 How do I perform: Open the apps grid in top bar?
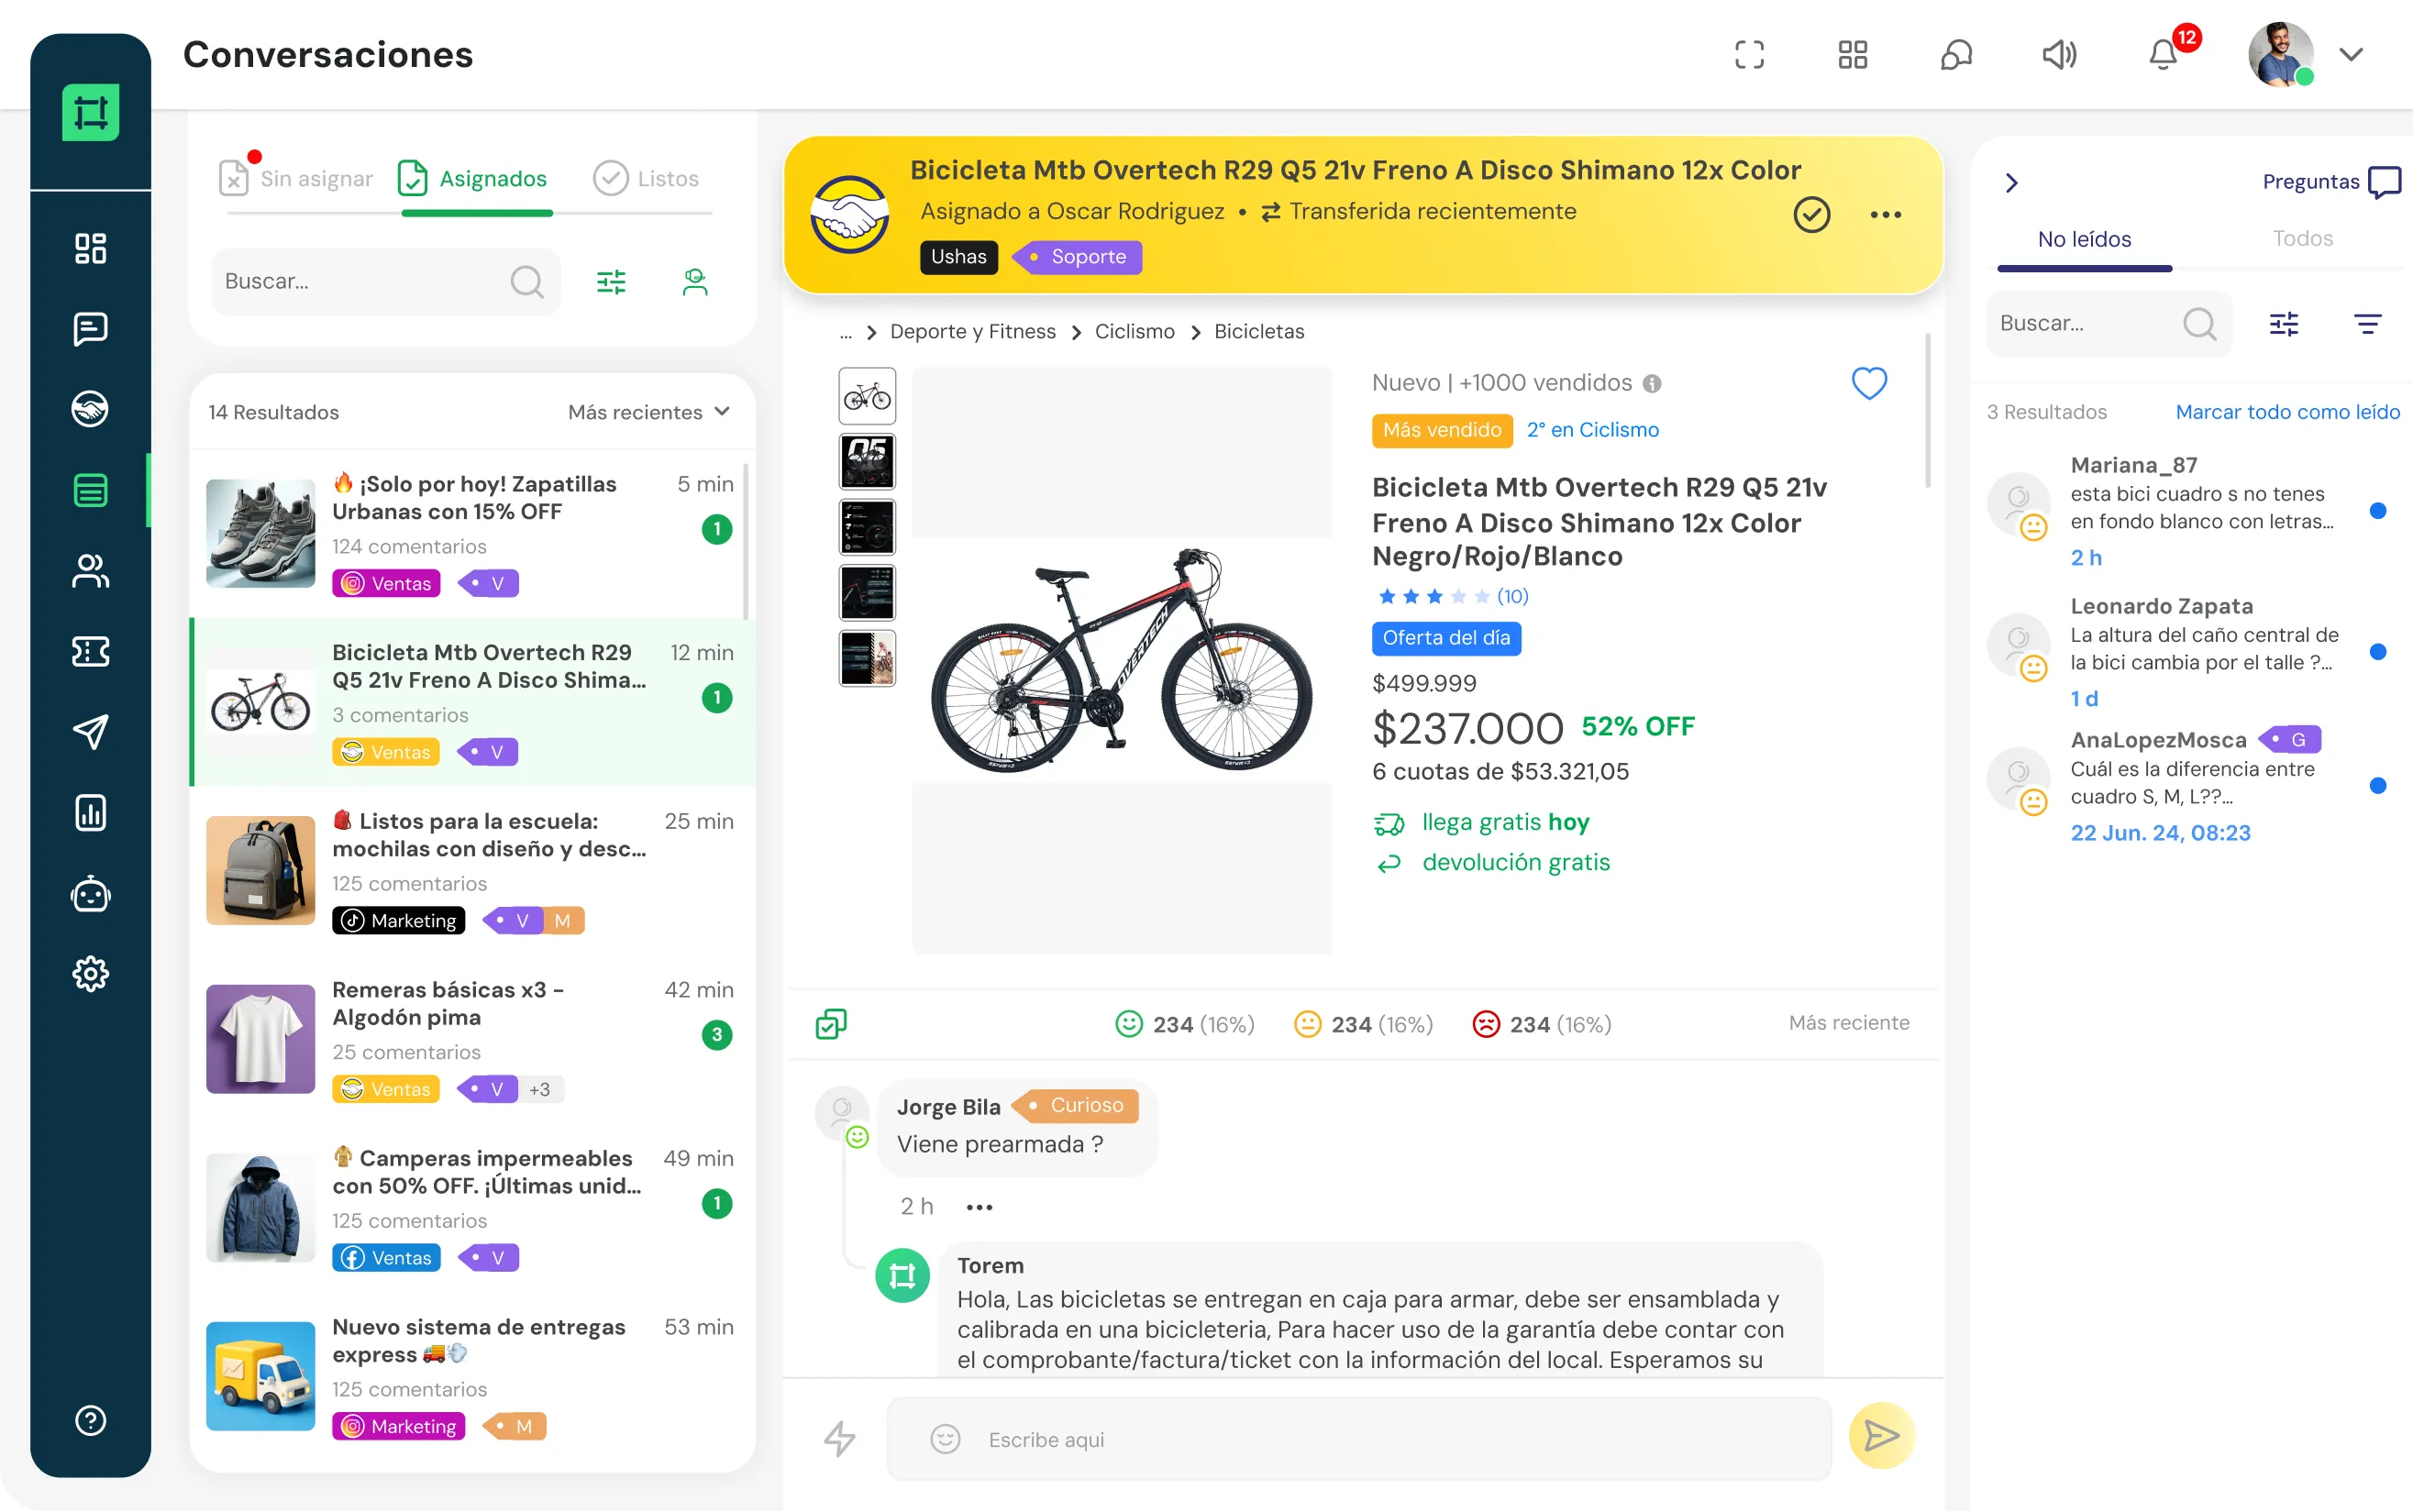(x=1852, y=54)
